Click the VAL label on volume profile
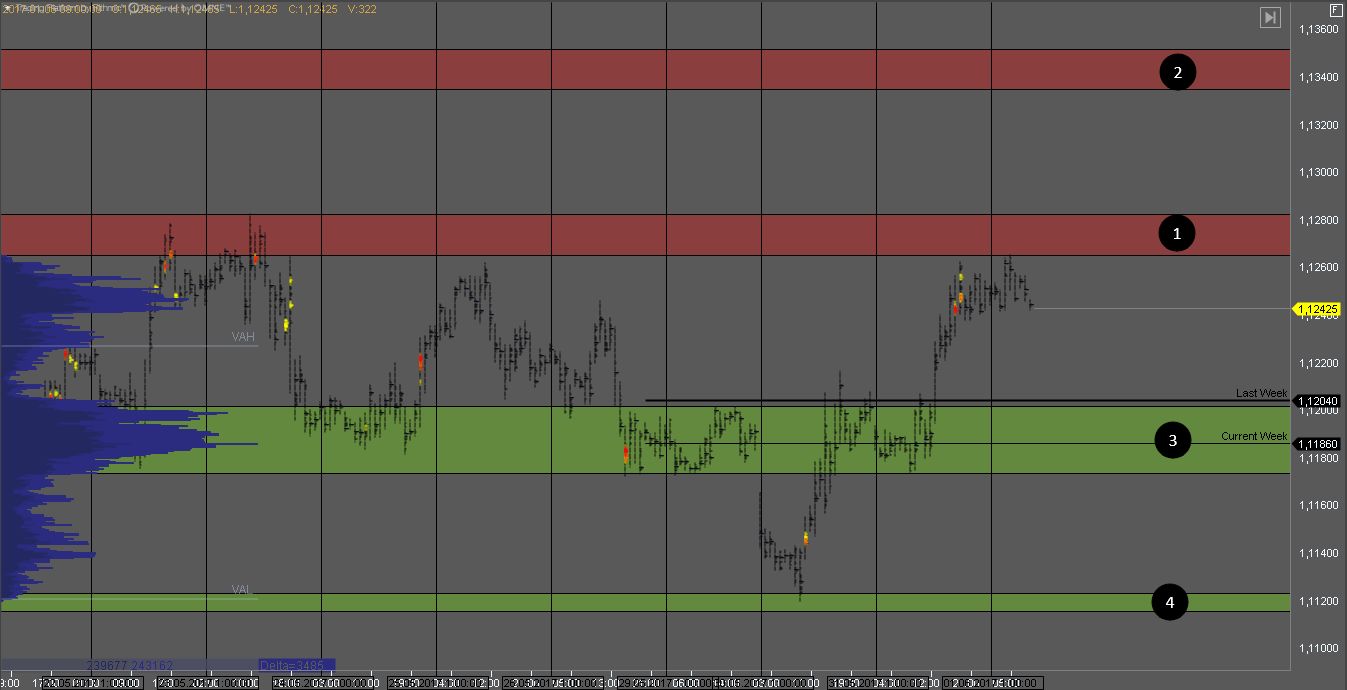 click(x=242, y=590)
